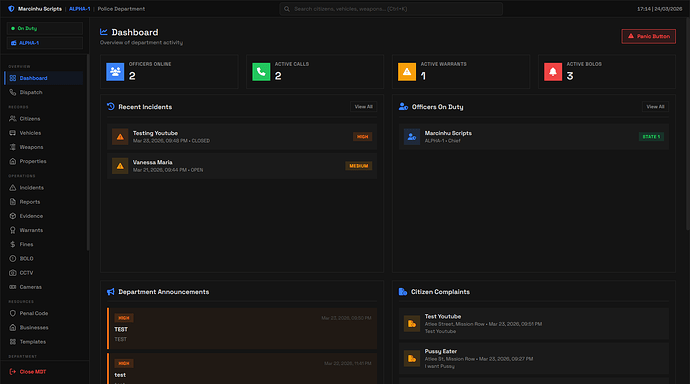View All officers on duty
Viewport: 690px width, 384px height.
click(x=655, y=107)
